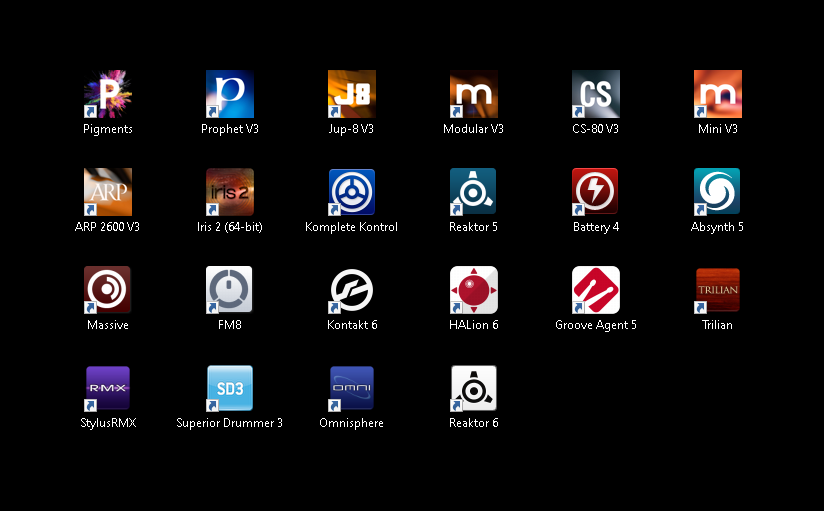
Task: Click the "Superior Drummer 3" label text
Action: click(230, 423)
